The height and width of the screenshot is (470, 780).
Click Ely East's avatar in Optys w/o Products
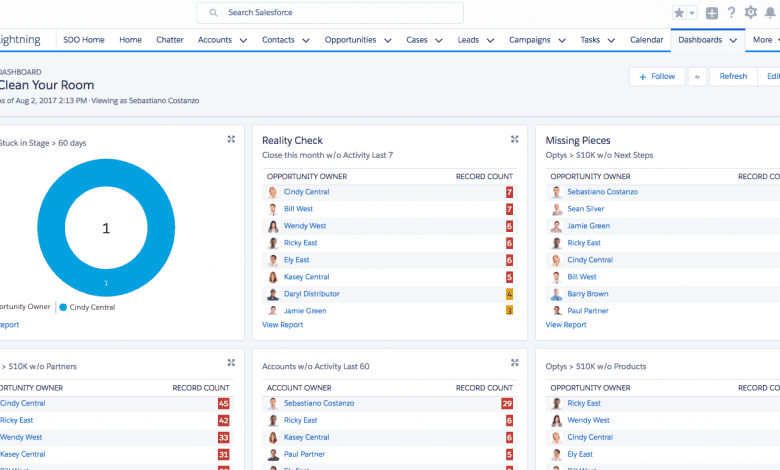point(556,455)
